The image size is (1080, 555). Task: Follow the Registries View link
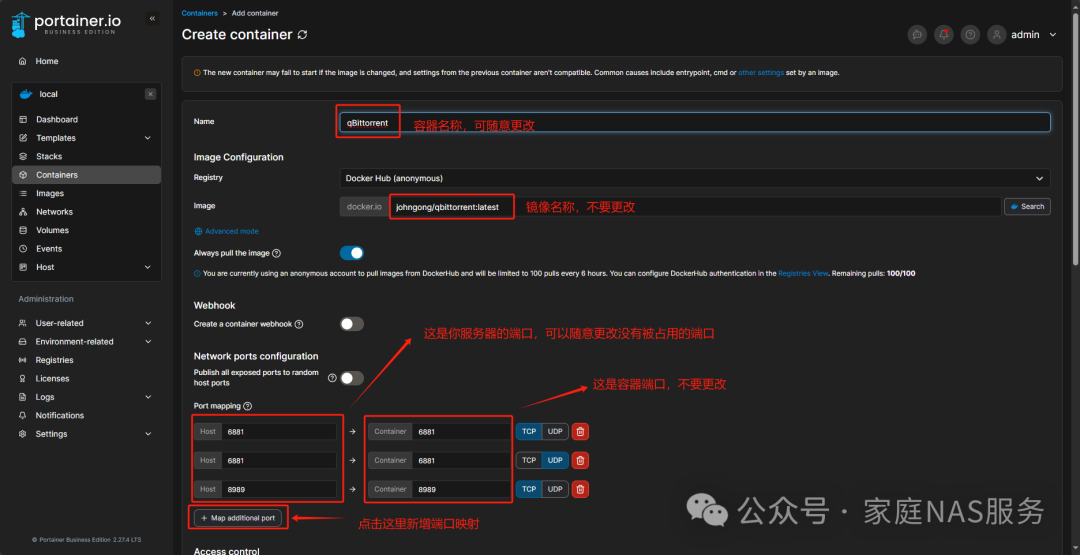tap(803, 273)
